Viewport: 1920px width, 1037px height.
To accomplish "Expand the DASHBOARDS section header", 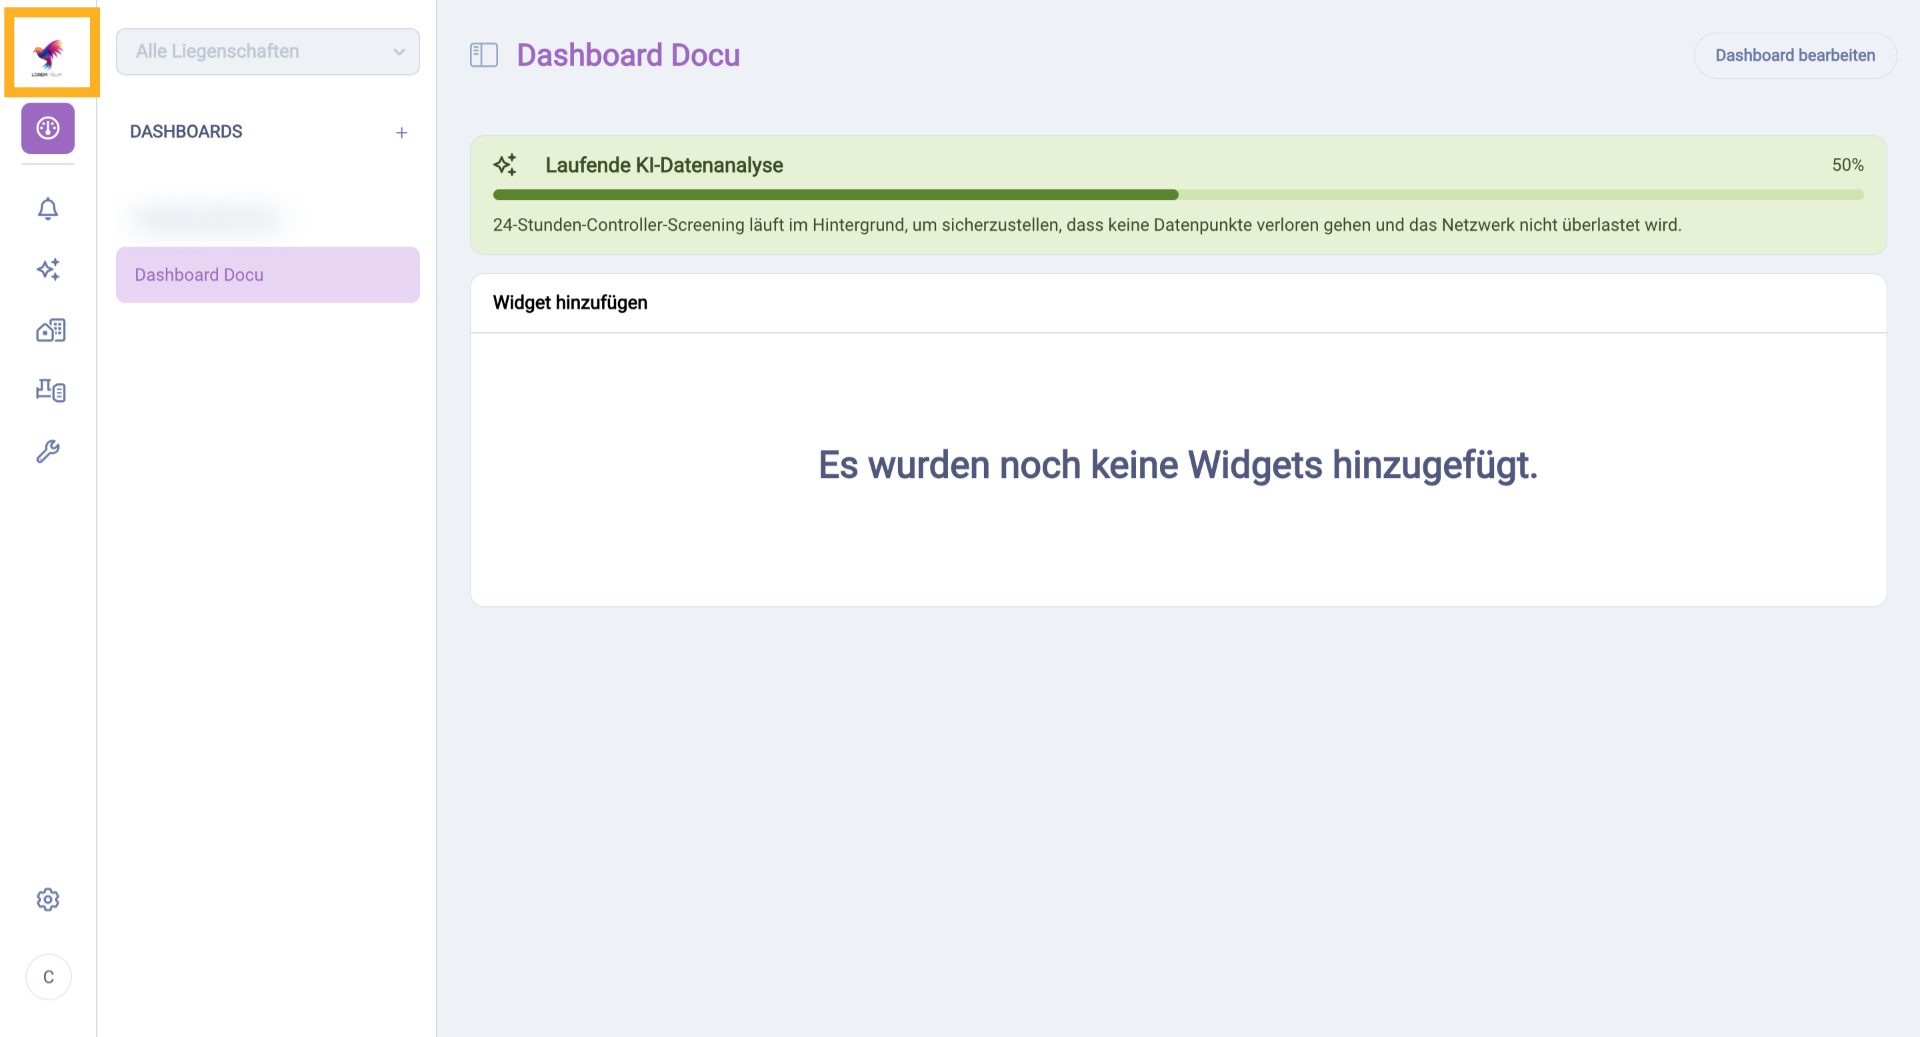I will point(186,131).
